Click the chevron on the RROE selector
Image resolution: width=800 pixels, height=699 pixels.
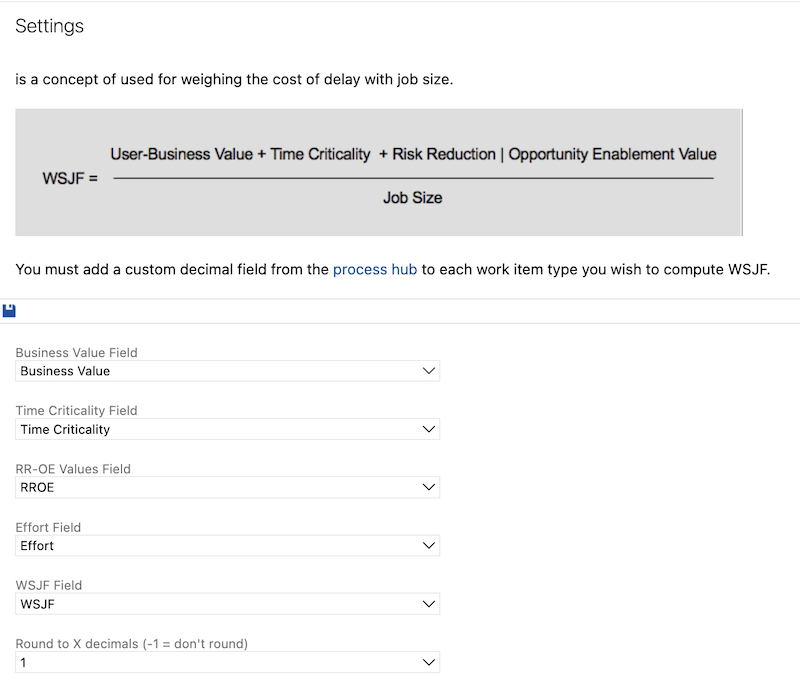click(429, 487)
